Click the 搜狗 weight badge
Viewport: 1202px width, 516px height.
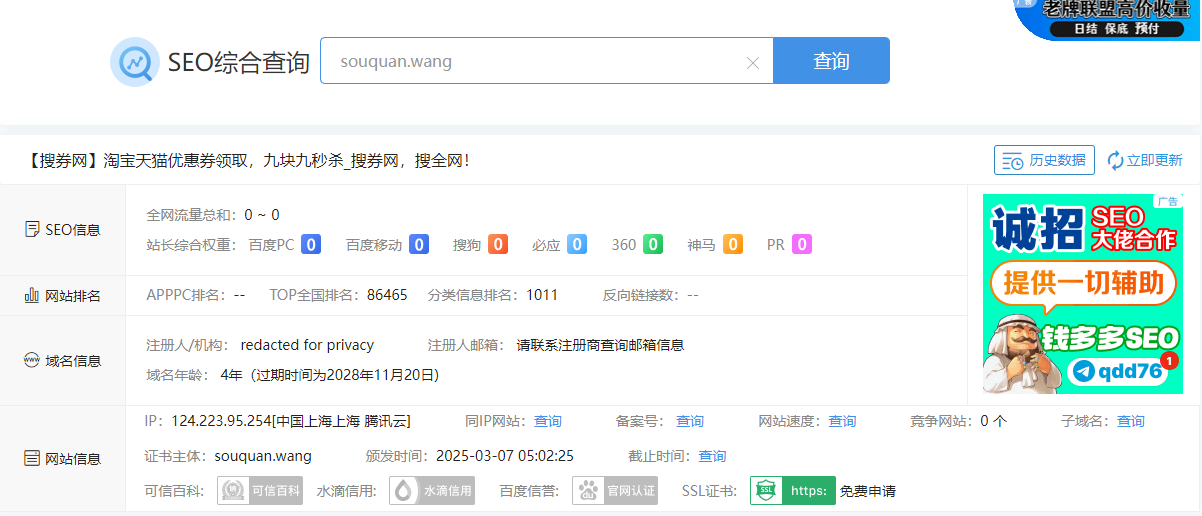[x=498, y=244]
